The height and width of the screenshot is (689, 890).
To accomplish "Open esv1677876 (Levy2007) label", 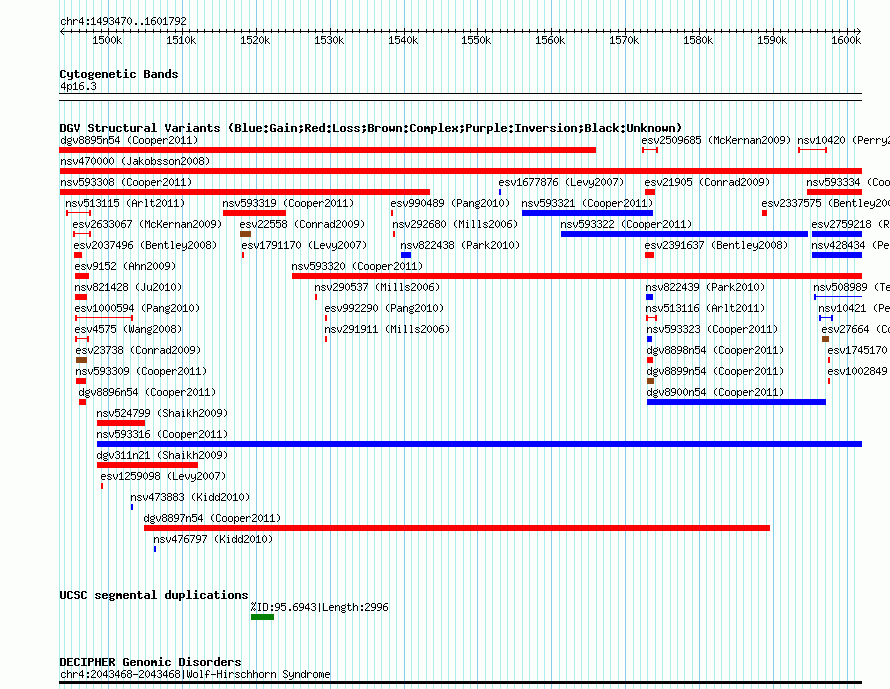I will [561, 182].
